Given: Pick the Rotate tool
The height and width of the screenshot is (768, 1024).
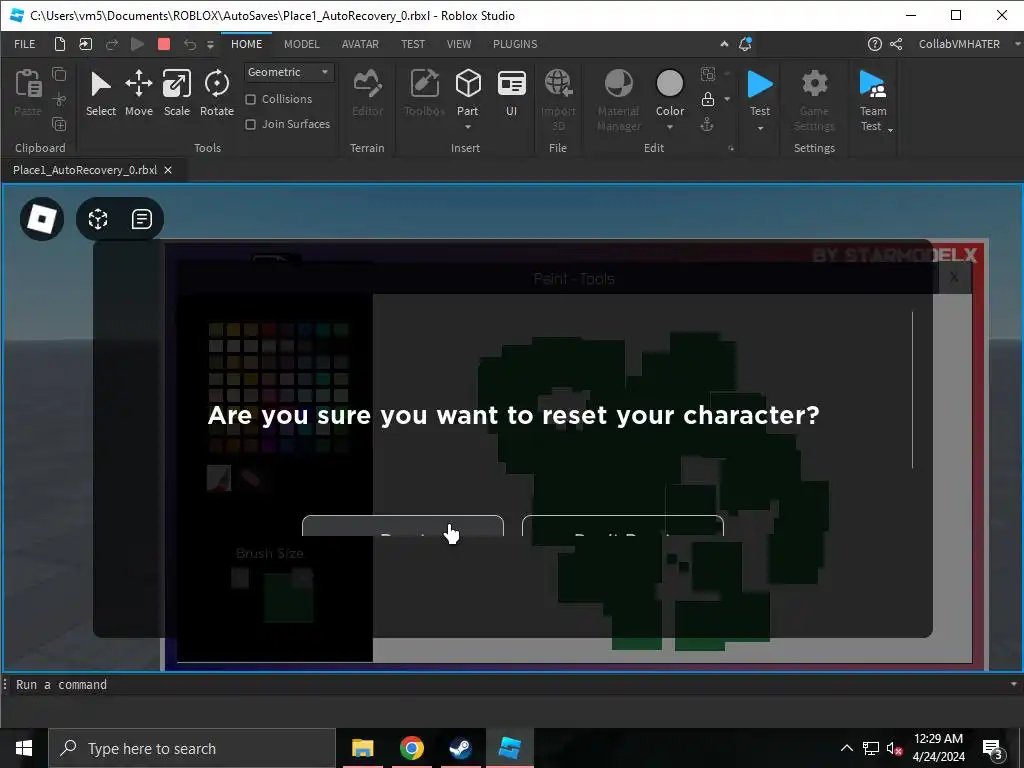Looking at the screenshot, I should [217, 93].
